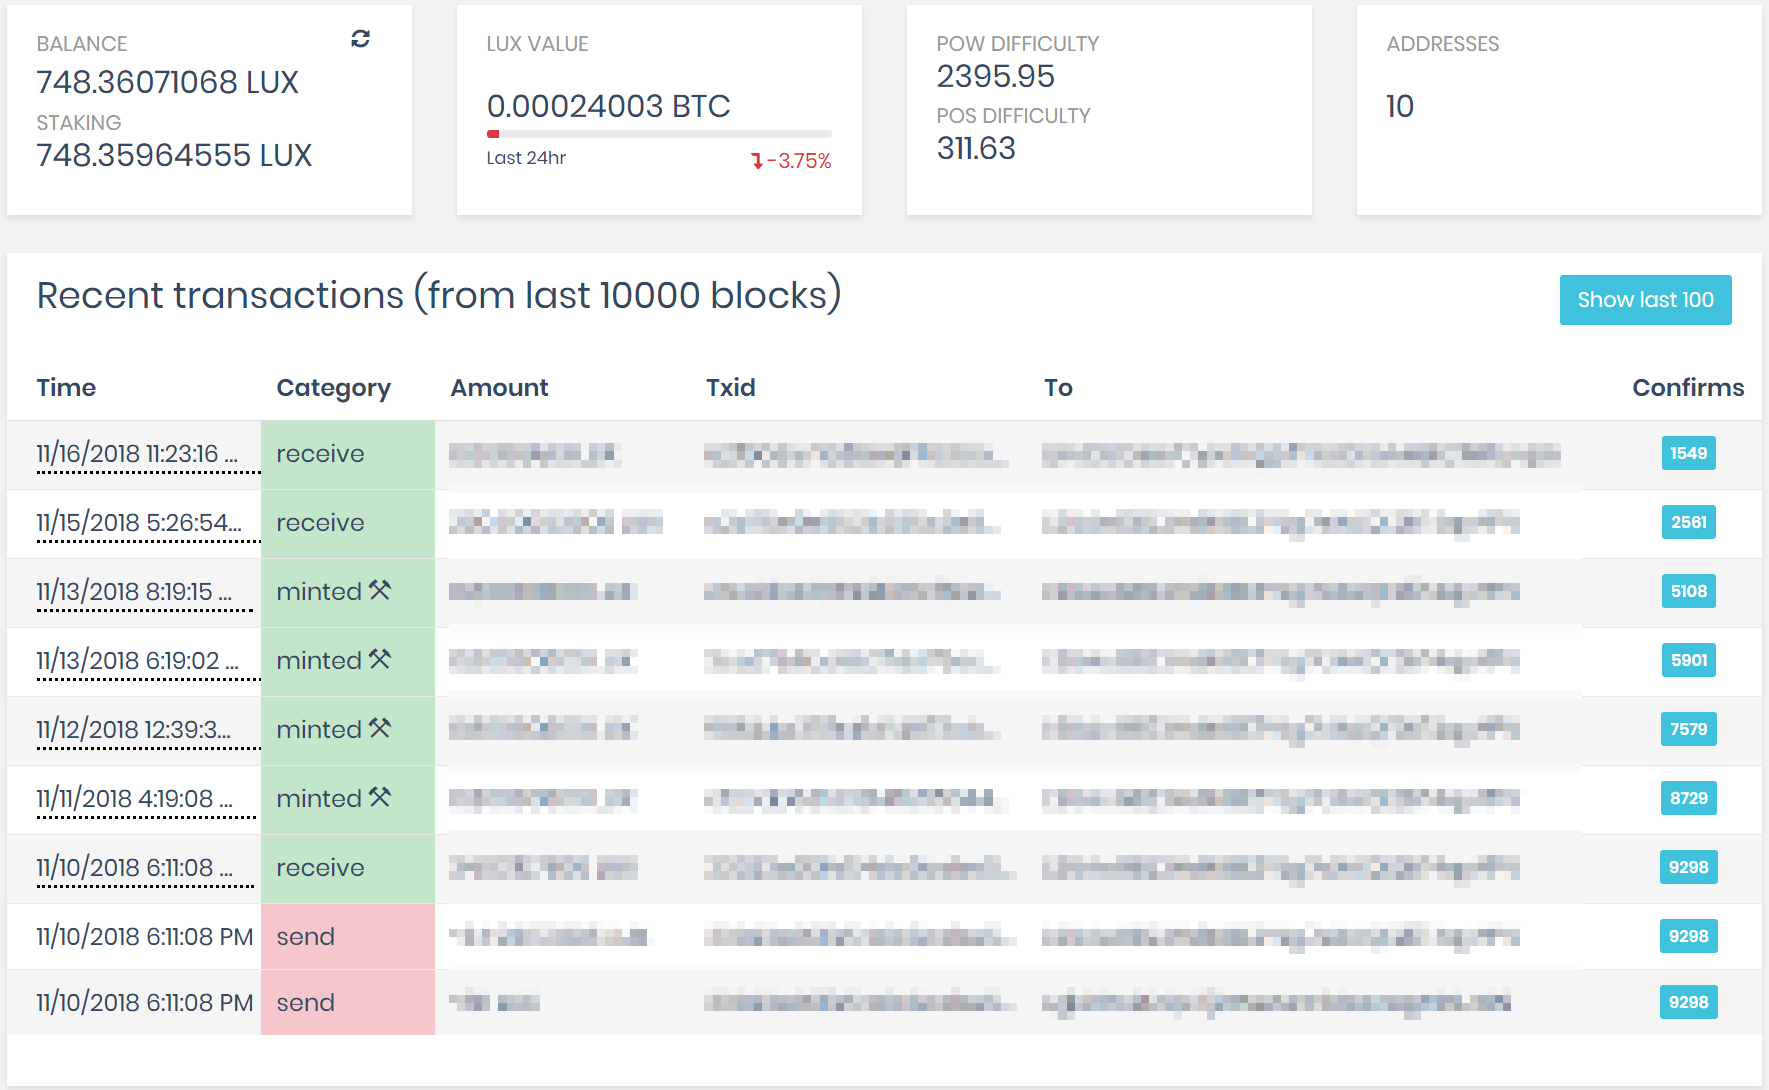Refresh the balance with the sync icon
Viewport: 1769px width, 1090px height.
click(x=361, y=39)
